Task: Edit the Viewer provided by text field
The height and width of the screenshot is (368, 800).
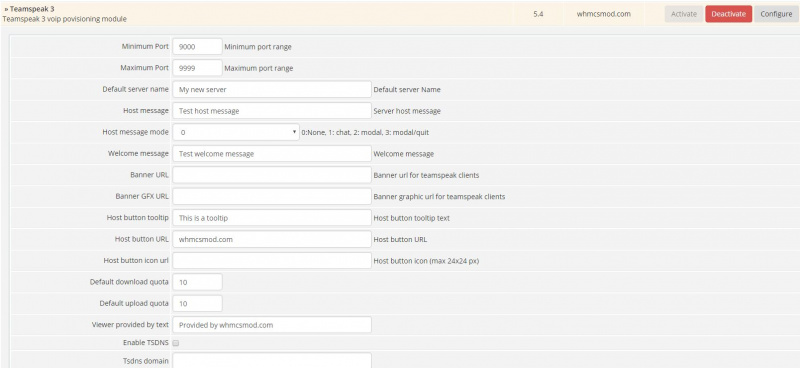Action: [x=272, y=325]
